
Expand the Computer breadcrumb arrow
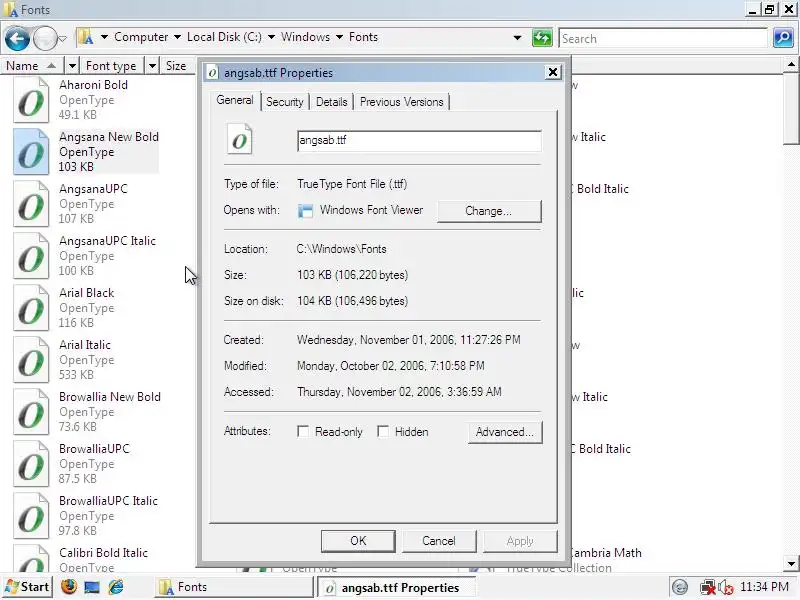click(x=177, y=37)
